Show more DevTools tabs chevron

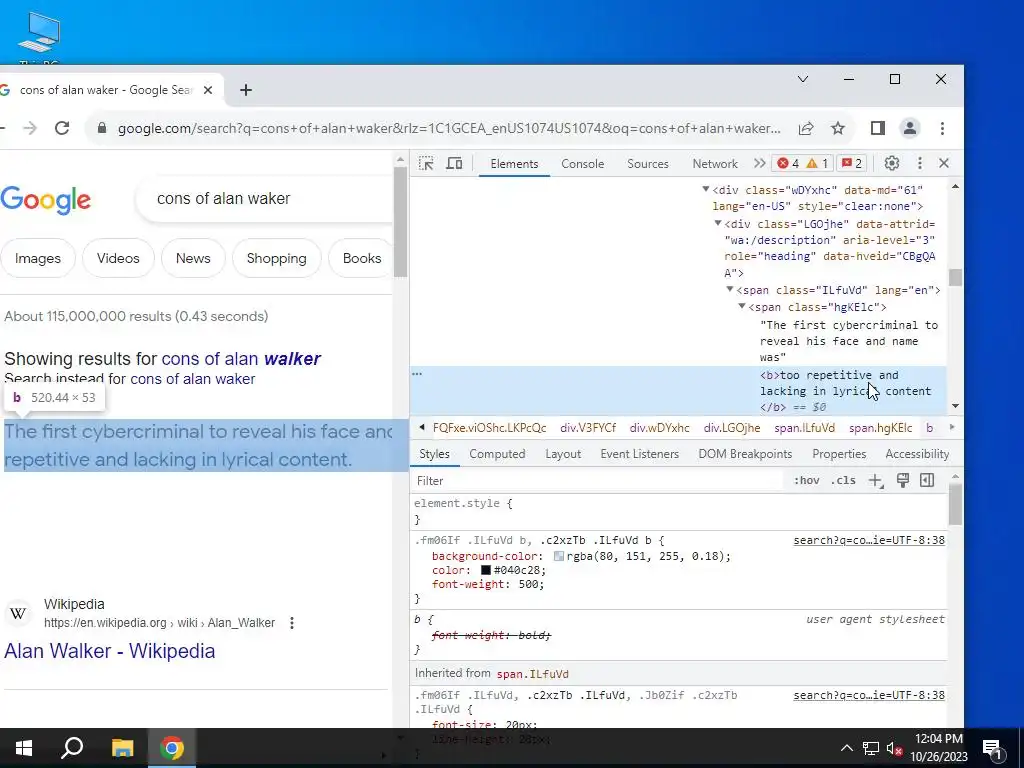(x=759, y=163)
